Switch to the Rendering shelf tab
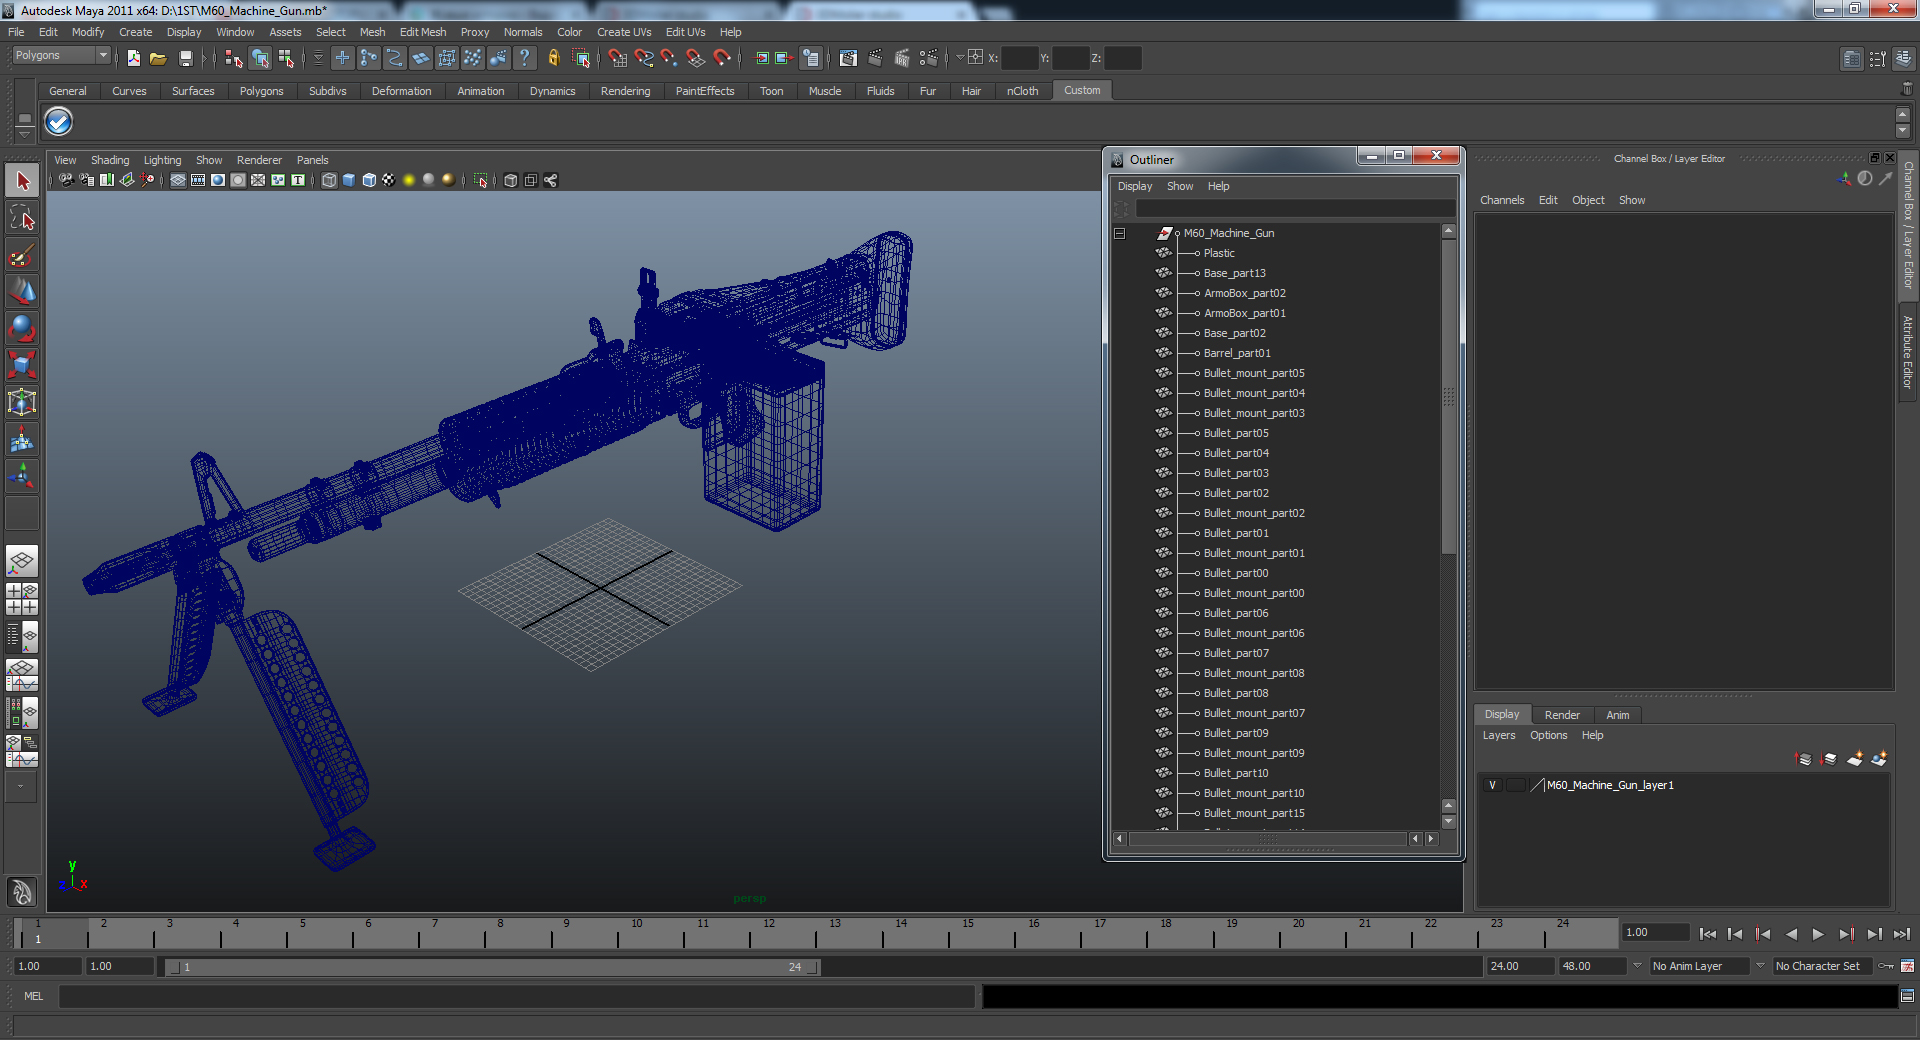 (x=625, y=91)
